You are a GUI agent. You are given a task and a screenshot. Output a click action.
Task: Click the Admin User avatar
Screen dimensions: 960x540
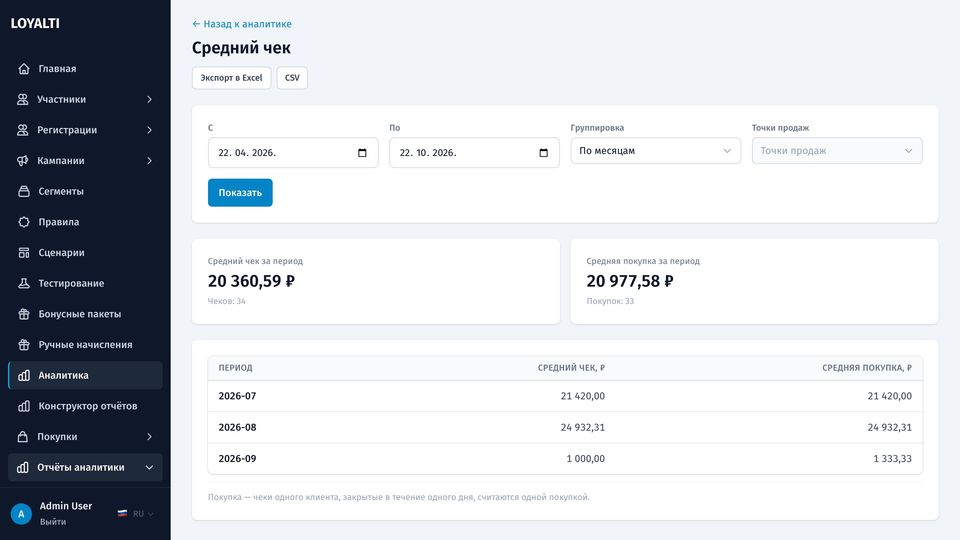21,514
